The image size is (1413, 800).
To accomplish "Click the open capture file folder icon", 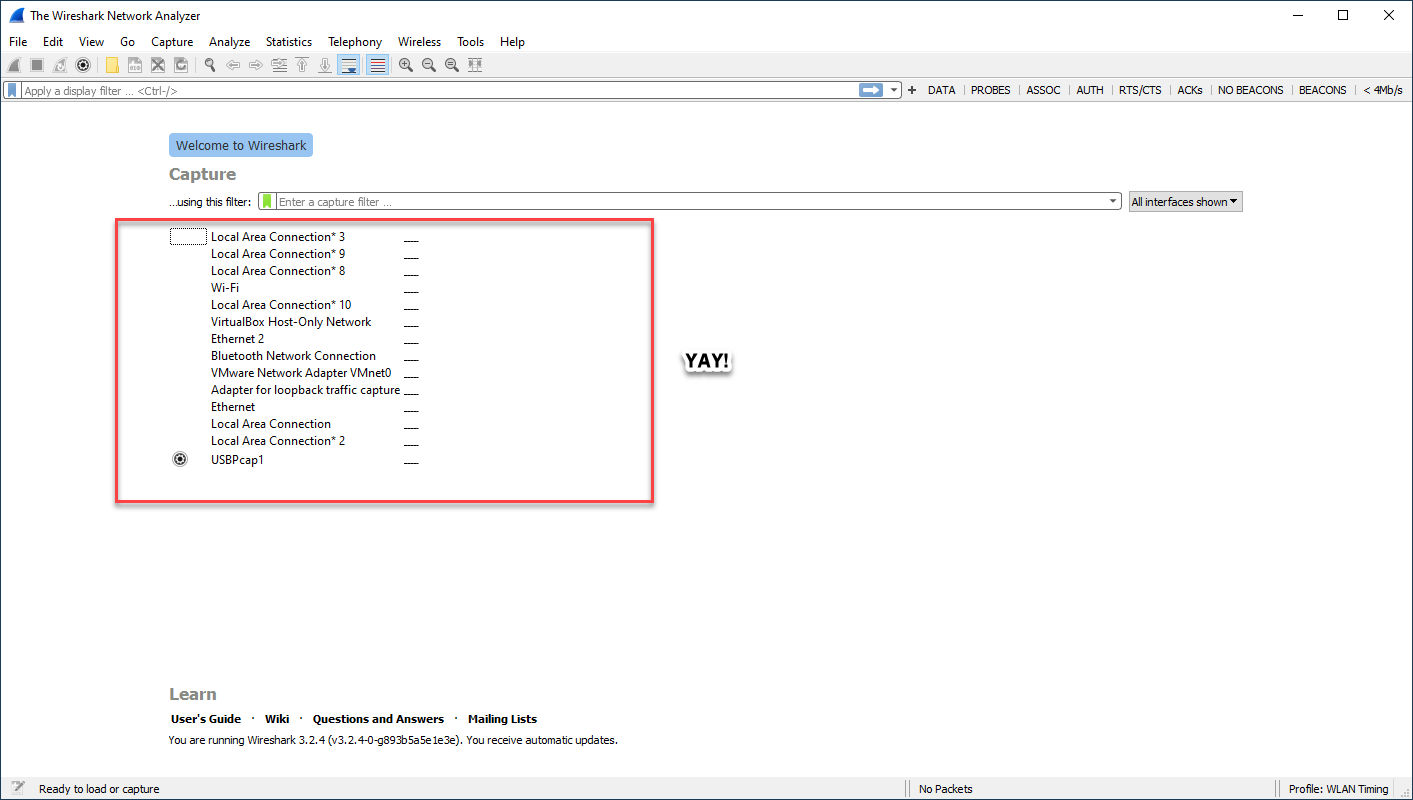I will coord(112,65).
